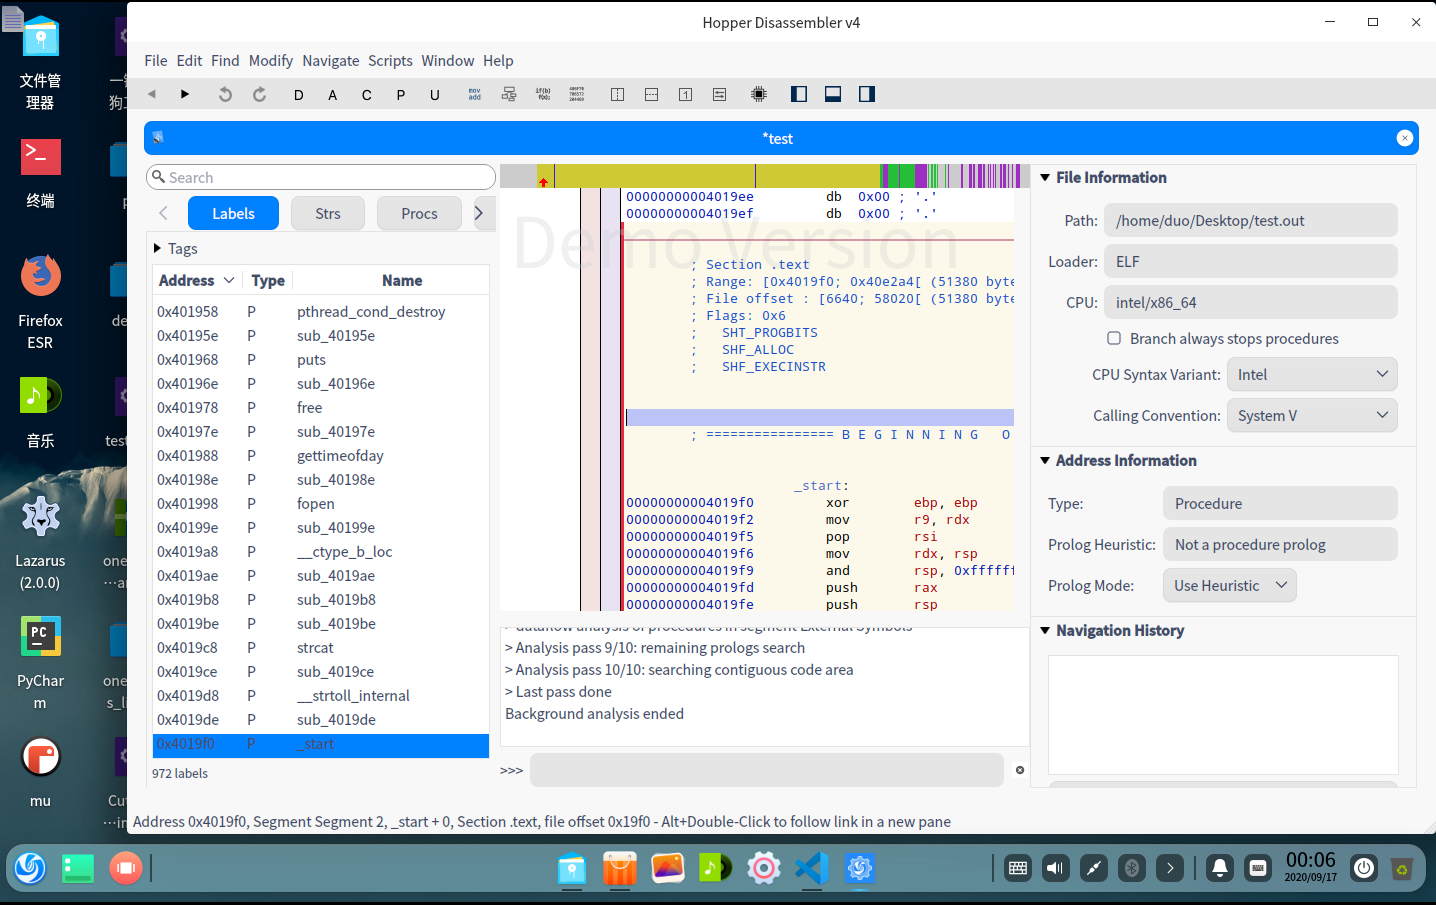This screenshot has width=1436, height=905.
Task: Select the strcat label row
Action: click(x=320, y=648)
